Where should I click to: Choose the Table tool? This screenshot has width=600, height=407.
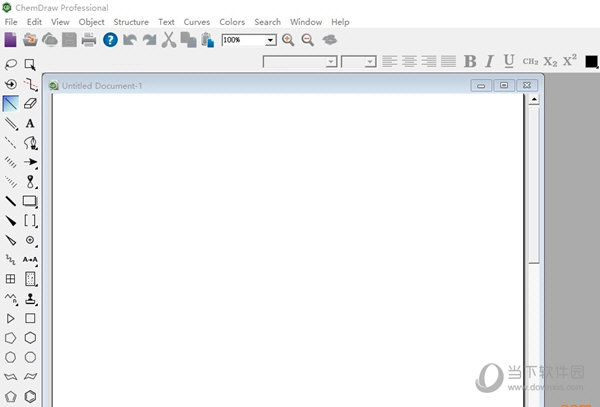(x=11, y=279)
